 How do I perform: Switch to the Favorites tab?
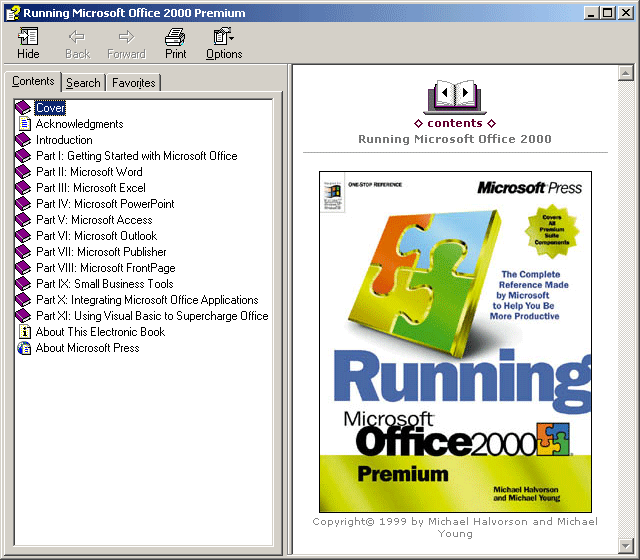tap(133, 83)
